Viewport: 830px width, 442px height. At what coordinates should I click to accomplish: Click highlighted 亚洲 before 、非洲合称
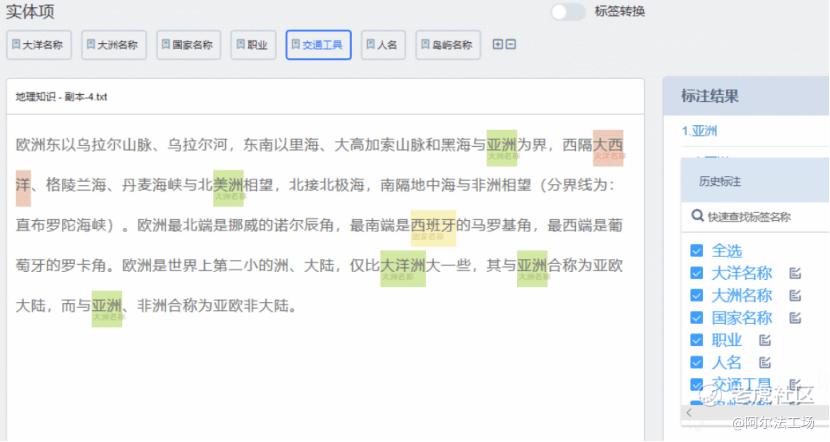pos(107,309)
